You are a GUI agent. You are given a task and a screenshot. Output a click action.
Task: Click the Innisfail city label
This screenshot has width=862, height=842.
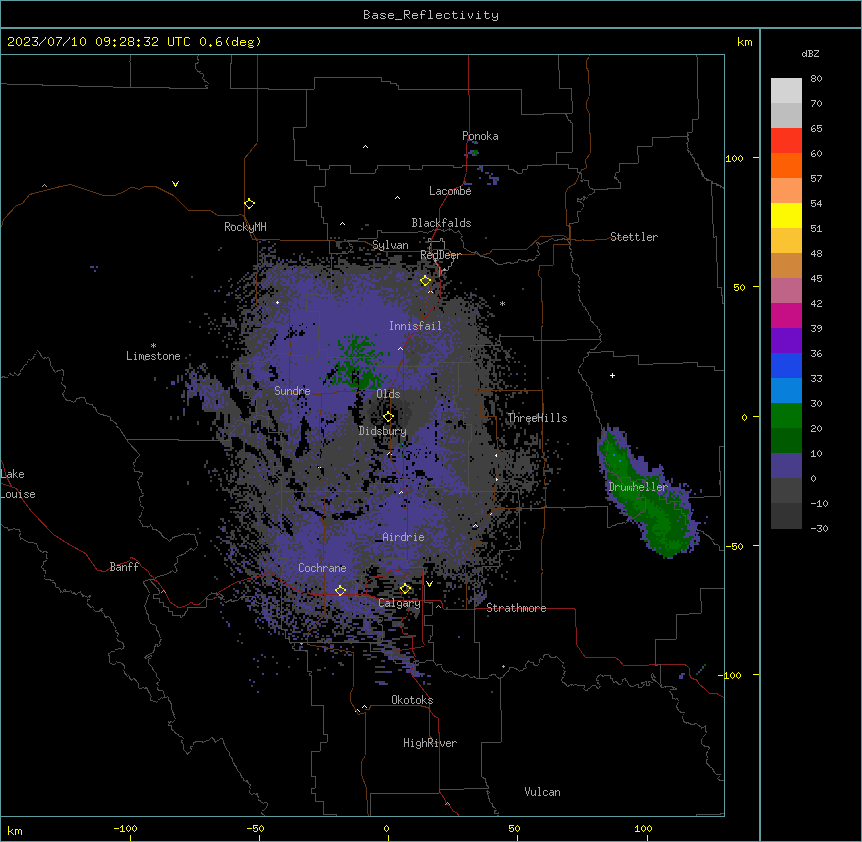coord(415,326)
